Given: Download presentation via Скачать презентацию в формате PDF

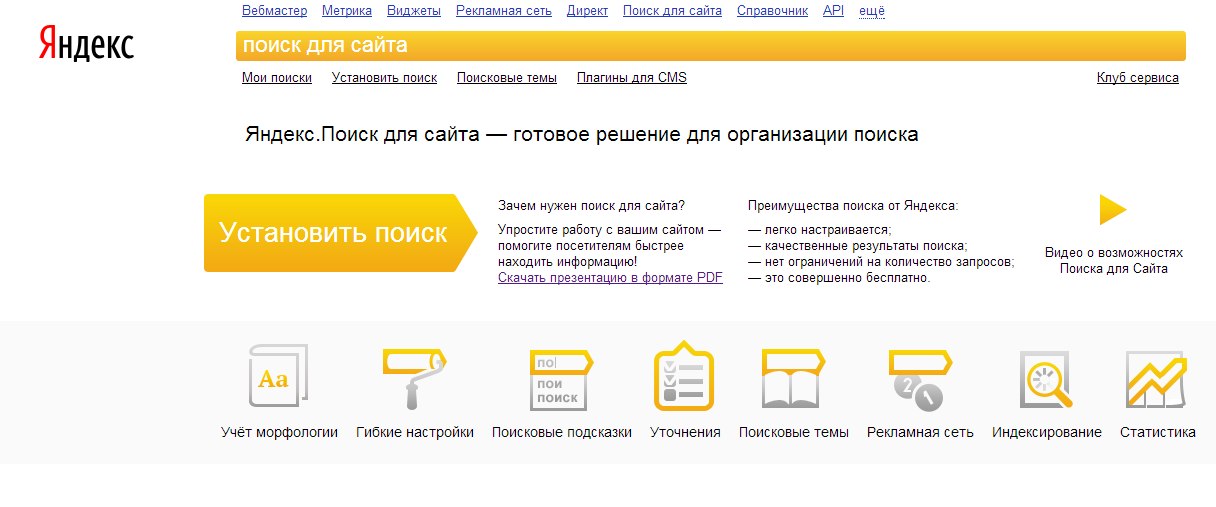Looking at the screenshot, I should pyautogui.click(x=610, y=278).
